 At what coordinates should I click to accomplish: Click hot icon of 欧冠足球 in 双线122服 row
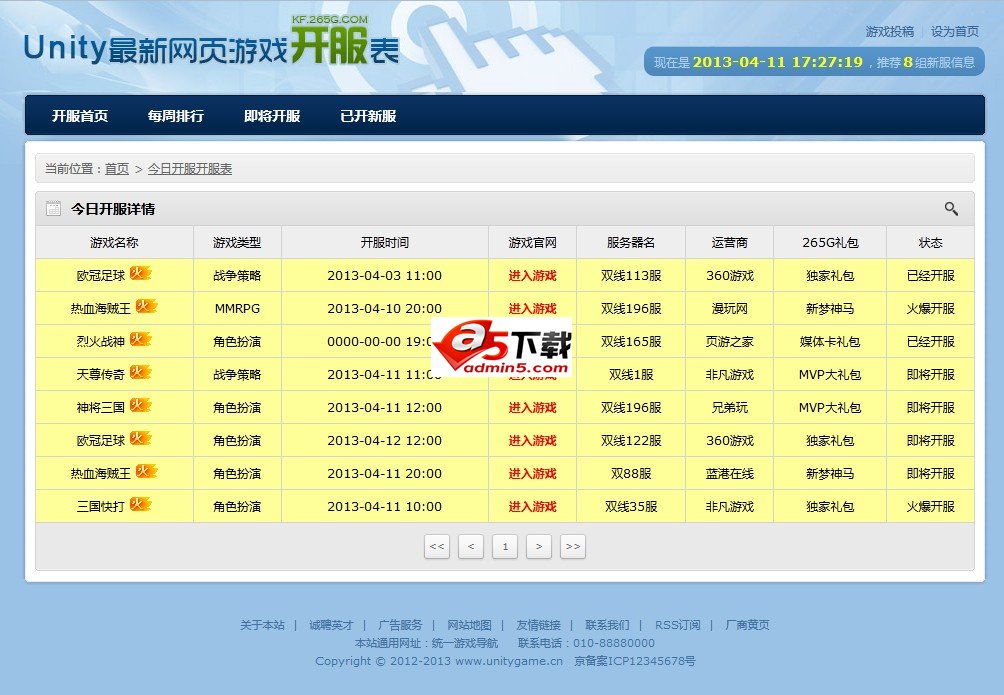point(140,438)
